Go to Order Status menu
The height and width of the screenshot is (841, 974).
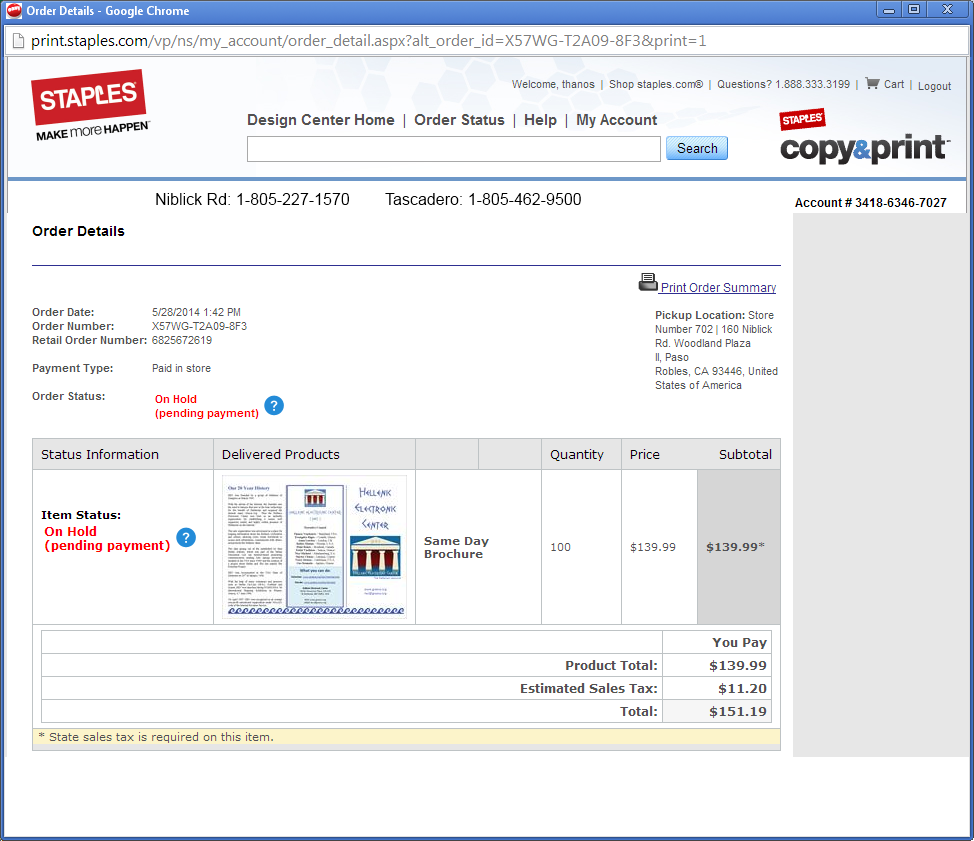click(x=459, y=120)
